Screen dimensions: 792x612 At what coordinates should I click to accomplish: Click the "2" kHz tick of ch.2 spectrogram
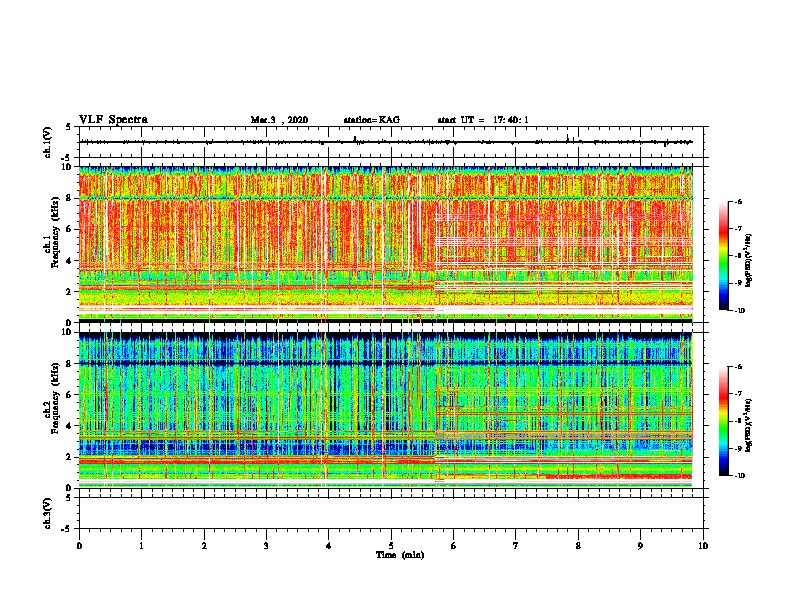(70, 457)
